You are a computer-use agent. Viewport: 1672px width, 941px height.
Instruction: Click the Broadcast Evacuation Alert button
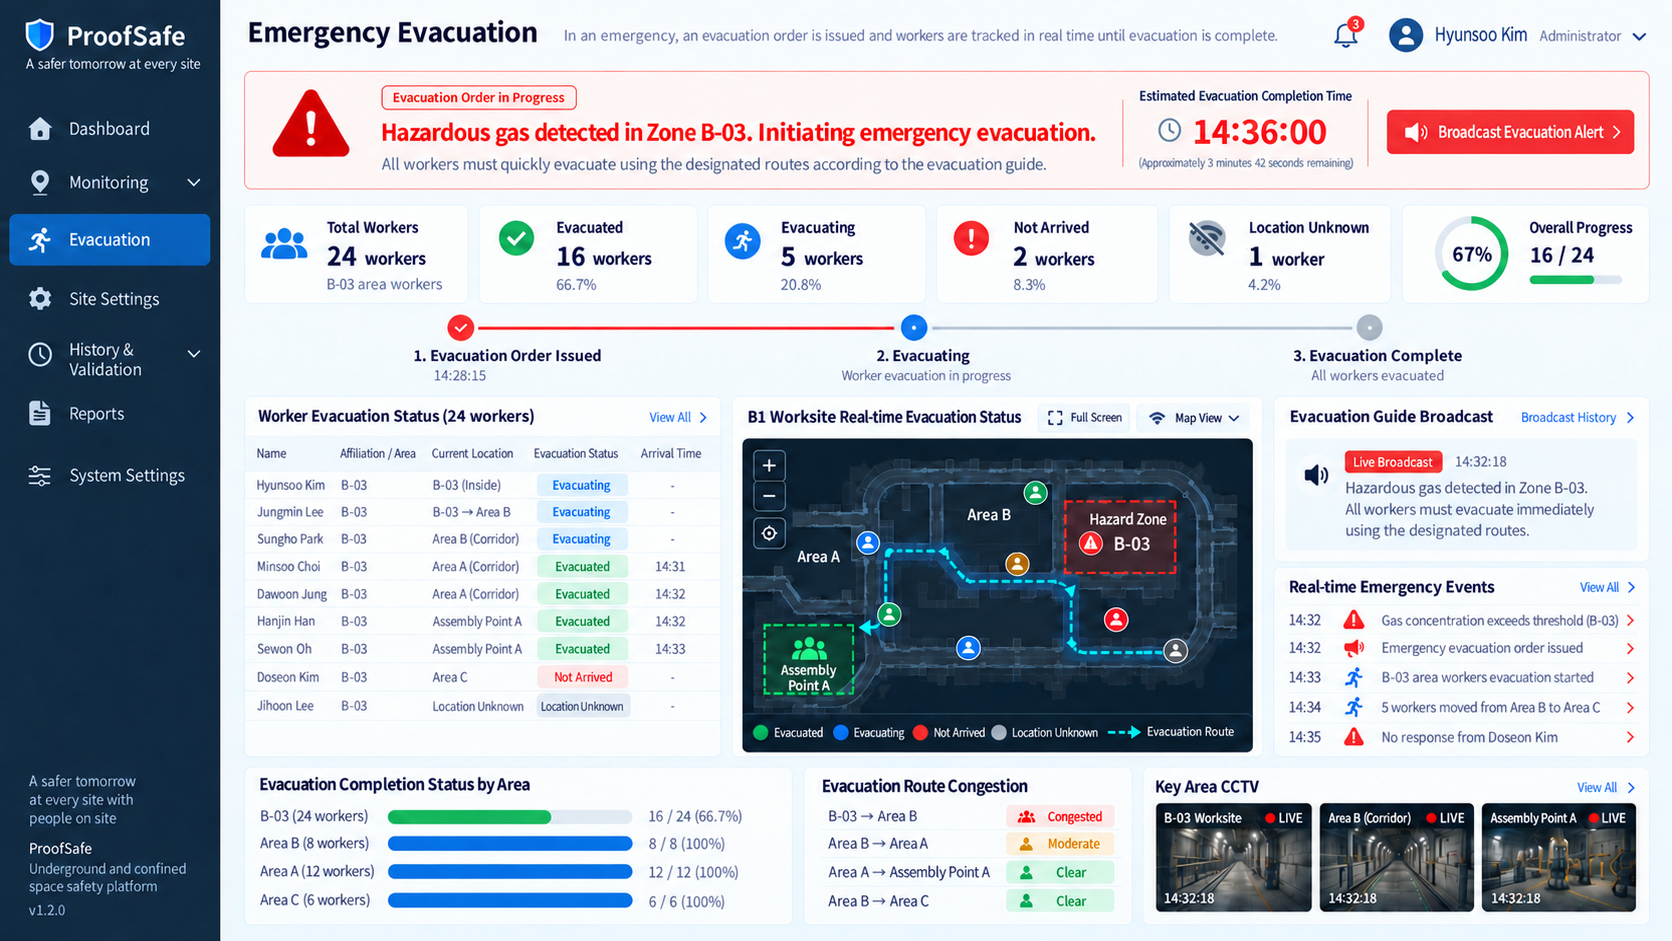click(1510, 132)
